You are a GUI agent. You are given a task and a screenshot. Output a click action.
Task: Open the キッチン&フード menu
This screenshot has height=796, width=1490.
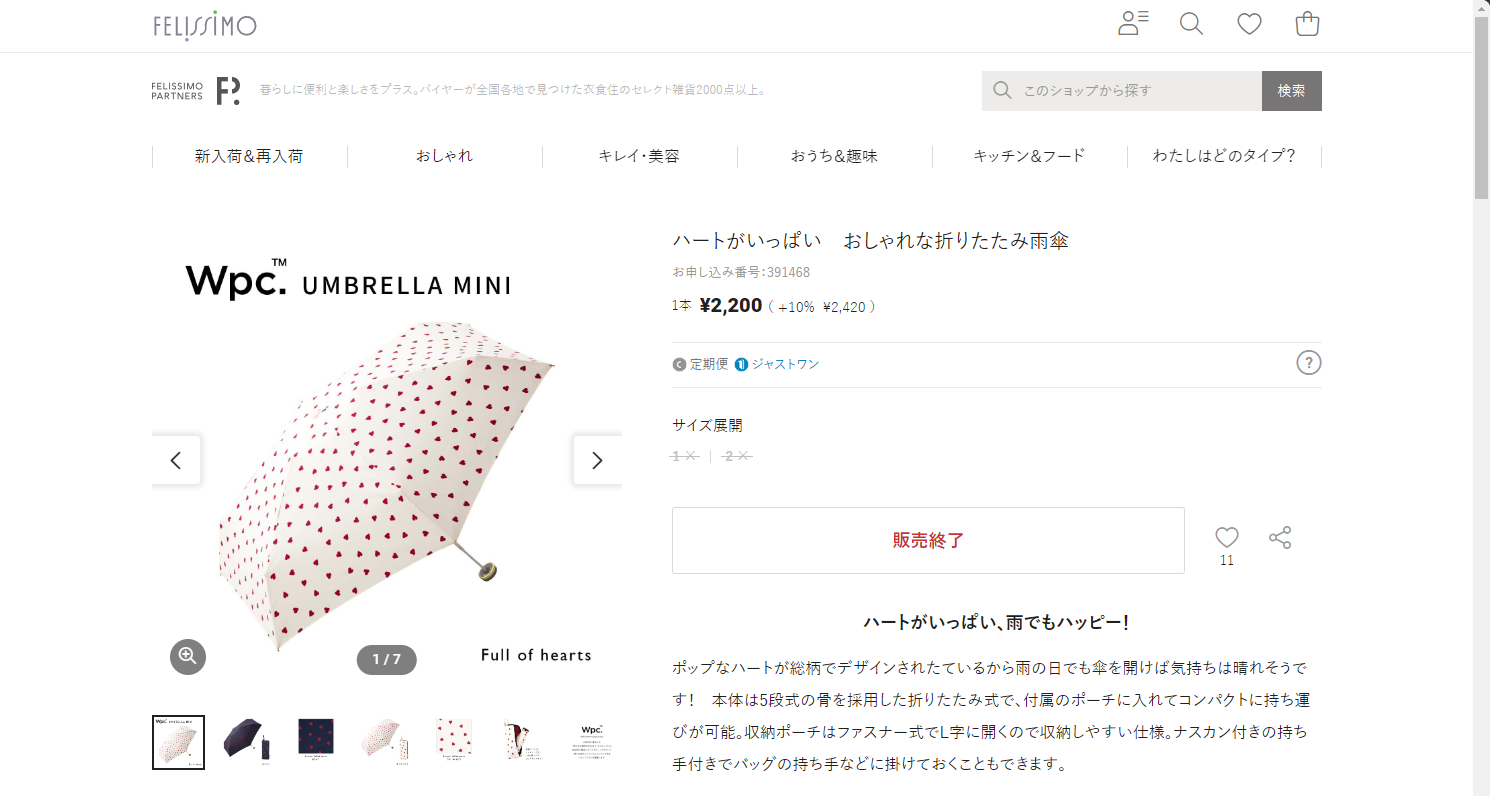pyautogui.click(x=1029, y=156)
